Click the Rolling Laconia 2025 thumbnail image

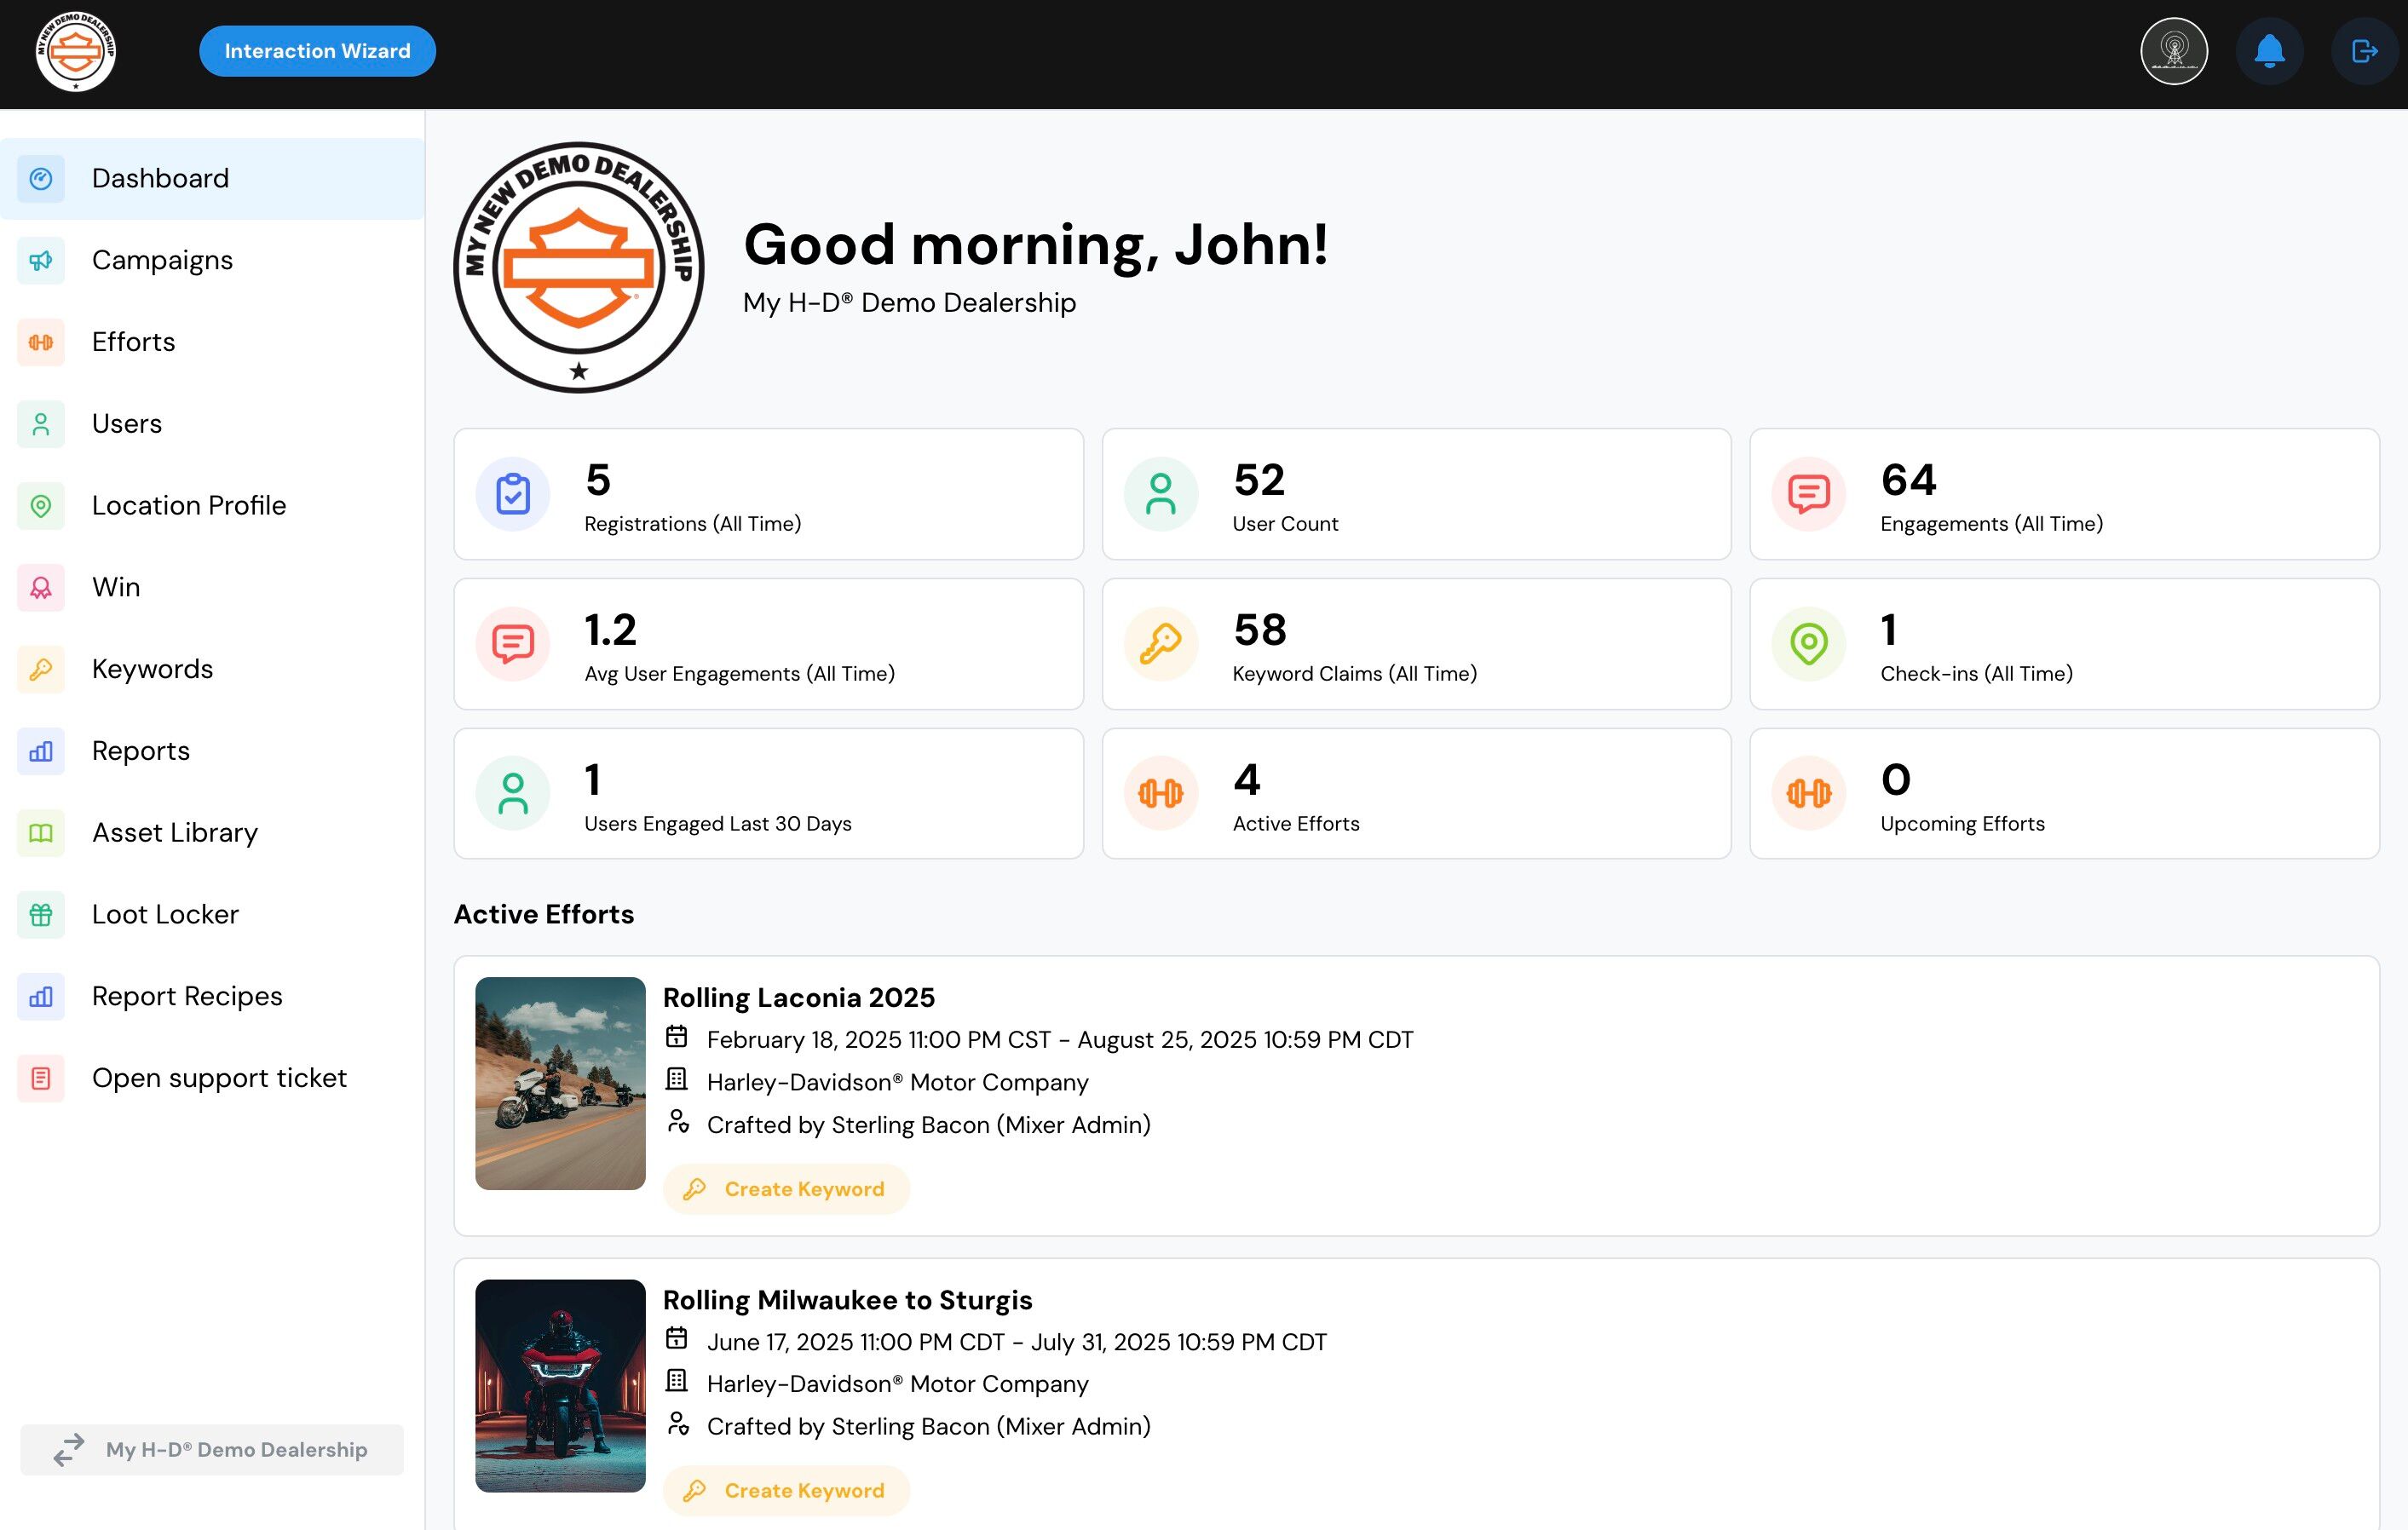pos(560,1083)
